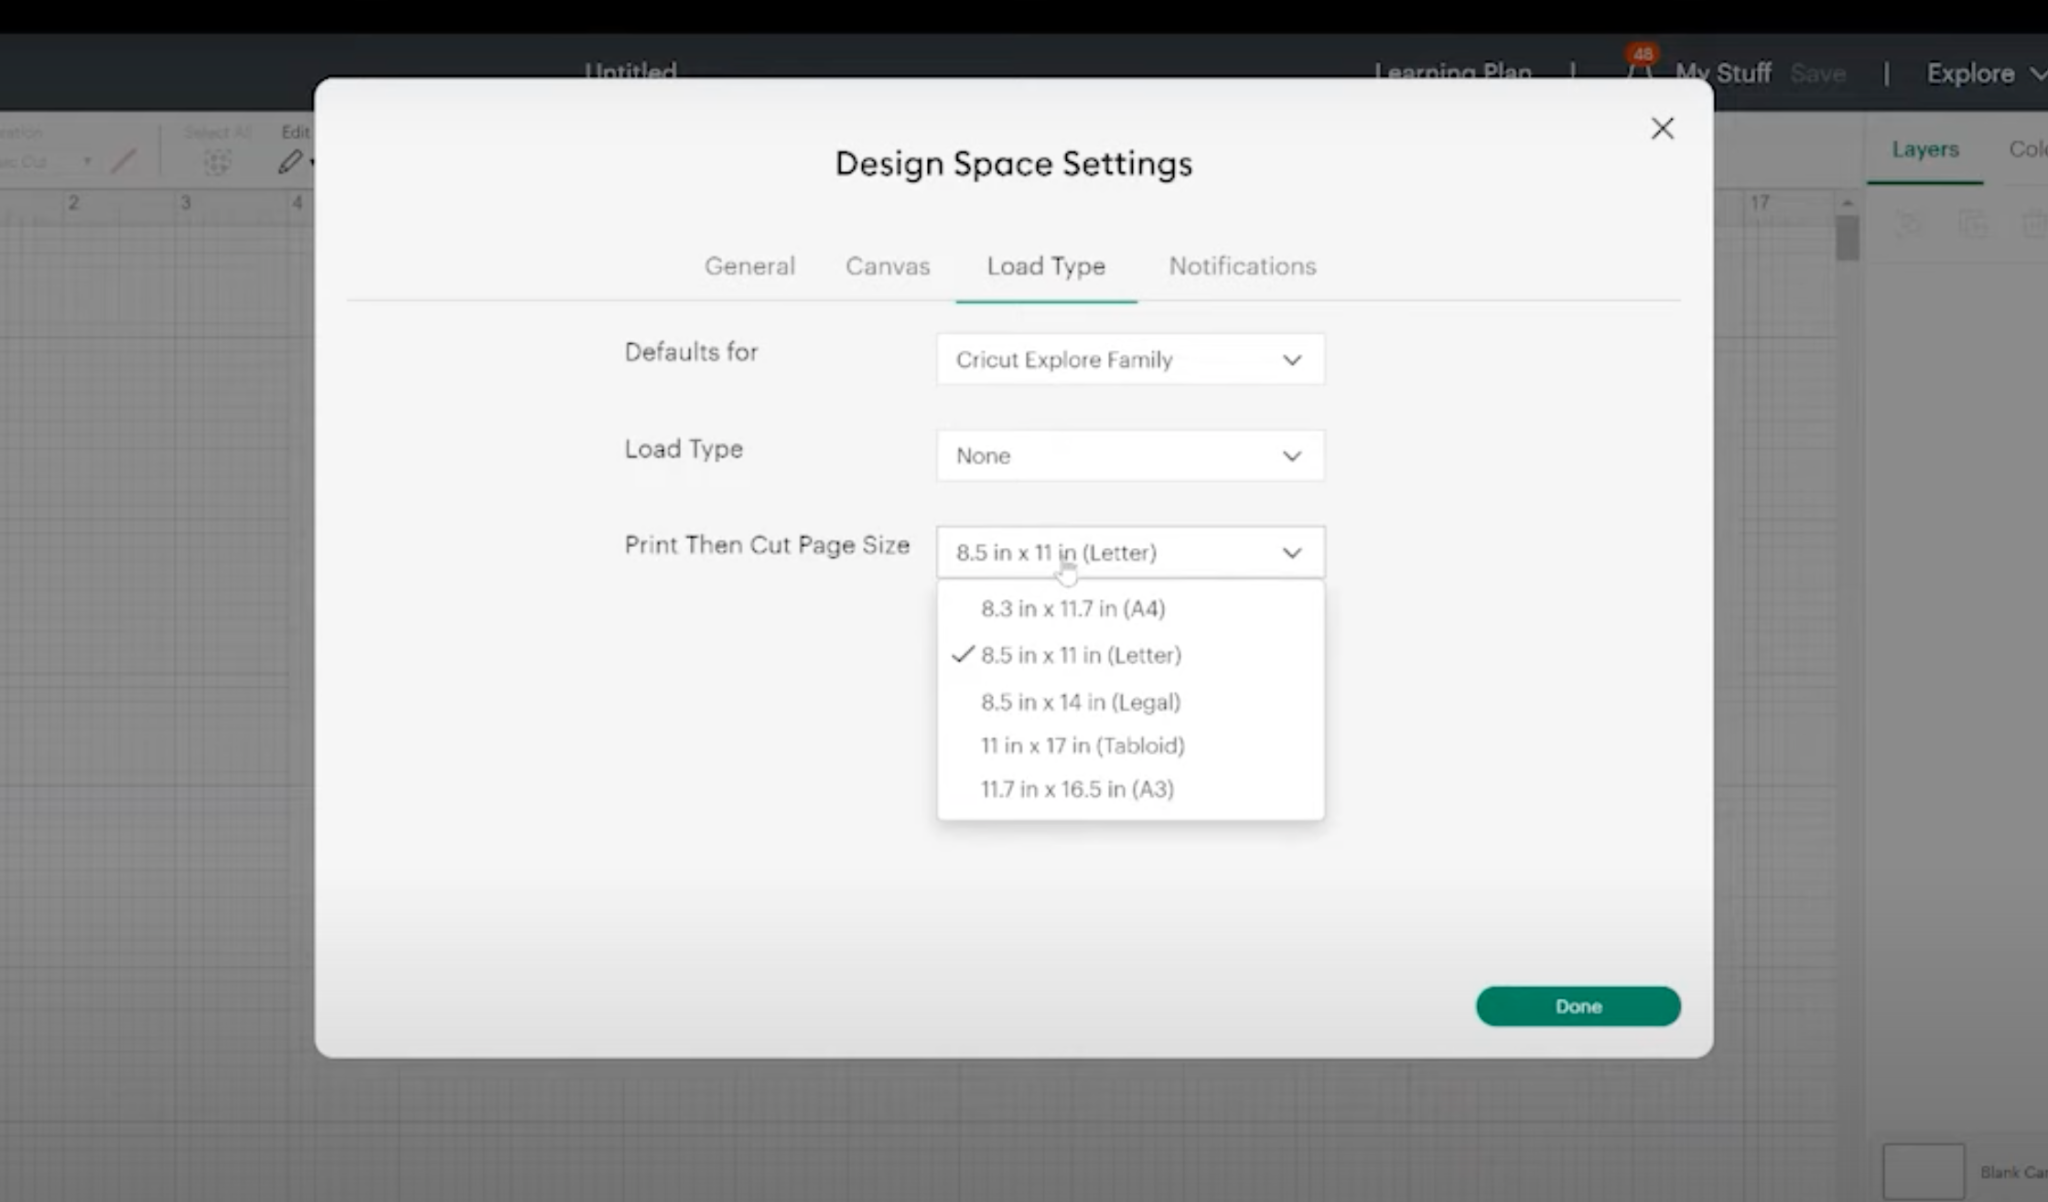Open the Explore machine selector

point(1985,73)
